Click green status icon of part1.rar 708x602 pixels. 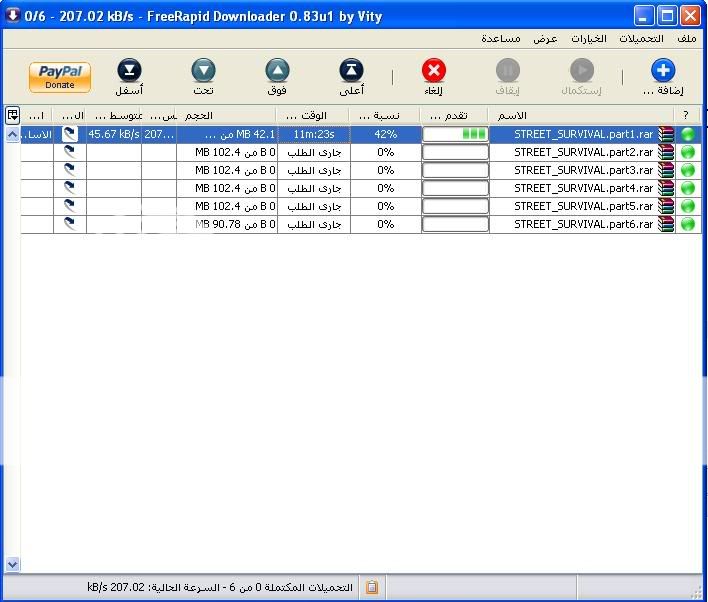688,134
